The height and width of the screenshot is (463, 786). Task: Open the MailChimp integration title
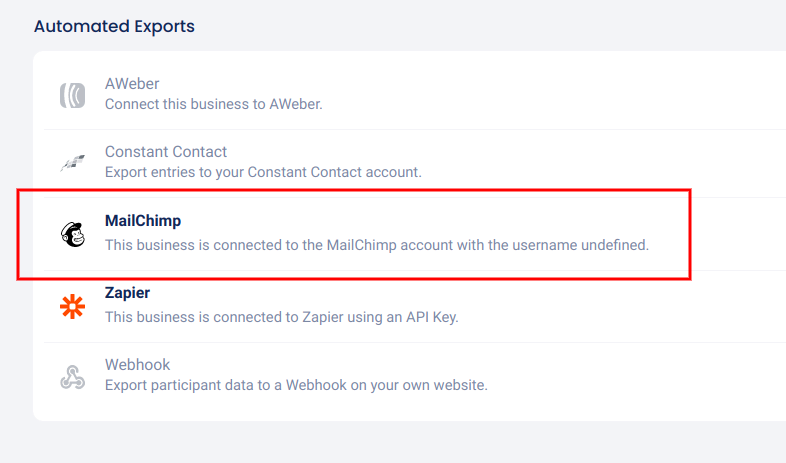(143, 221)
